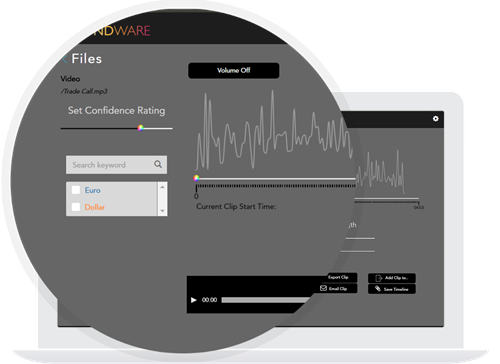Tick the Dollar keyword checkbox
The height and width of the screenshot is (364, 500).
(76, 207)
